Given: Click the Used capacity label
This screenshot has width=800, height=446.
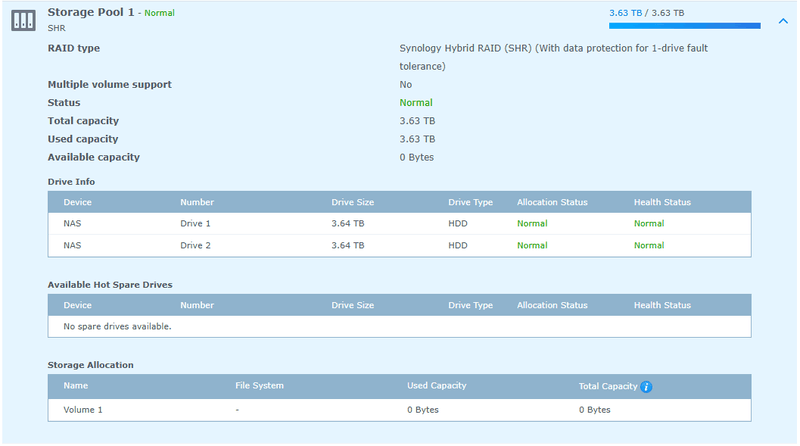Looking at the screenshot, I should 83,139.
